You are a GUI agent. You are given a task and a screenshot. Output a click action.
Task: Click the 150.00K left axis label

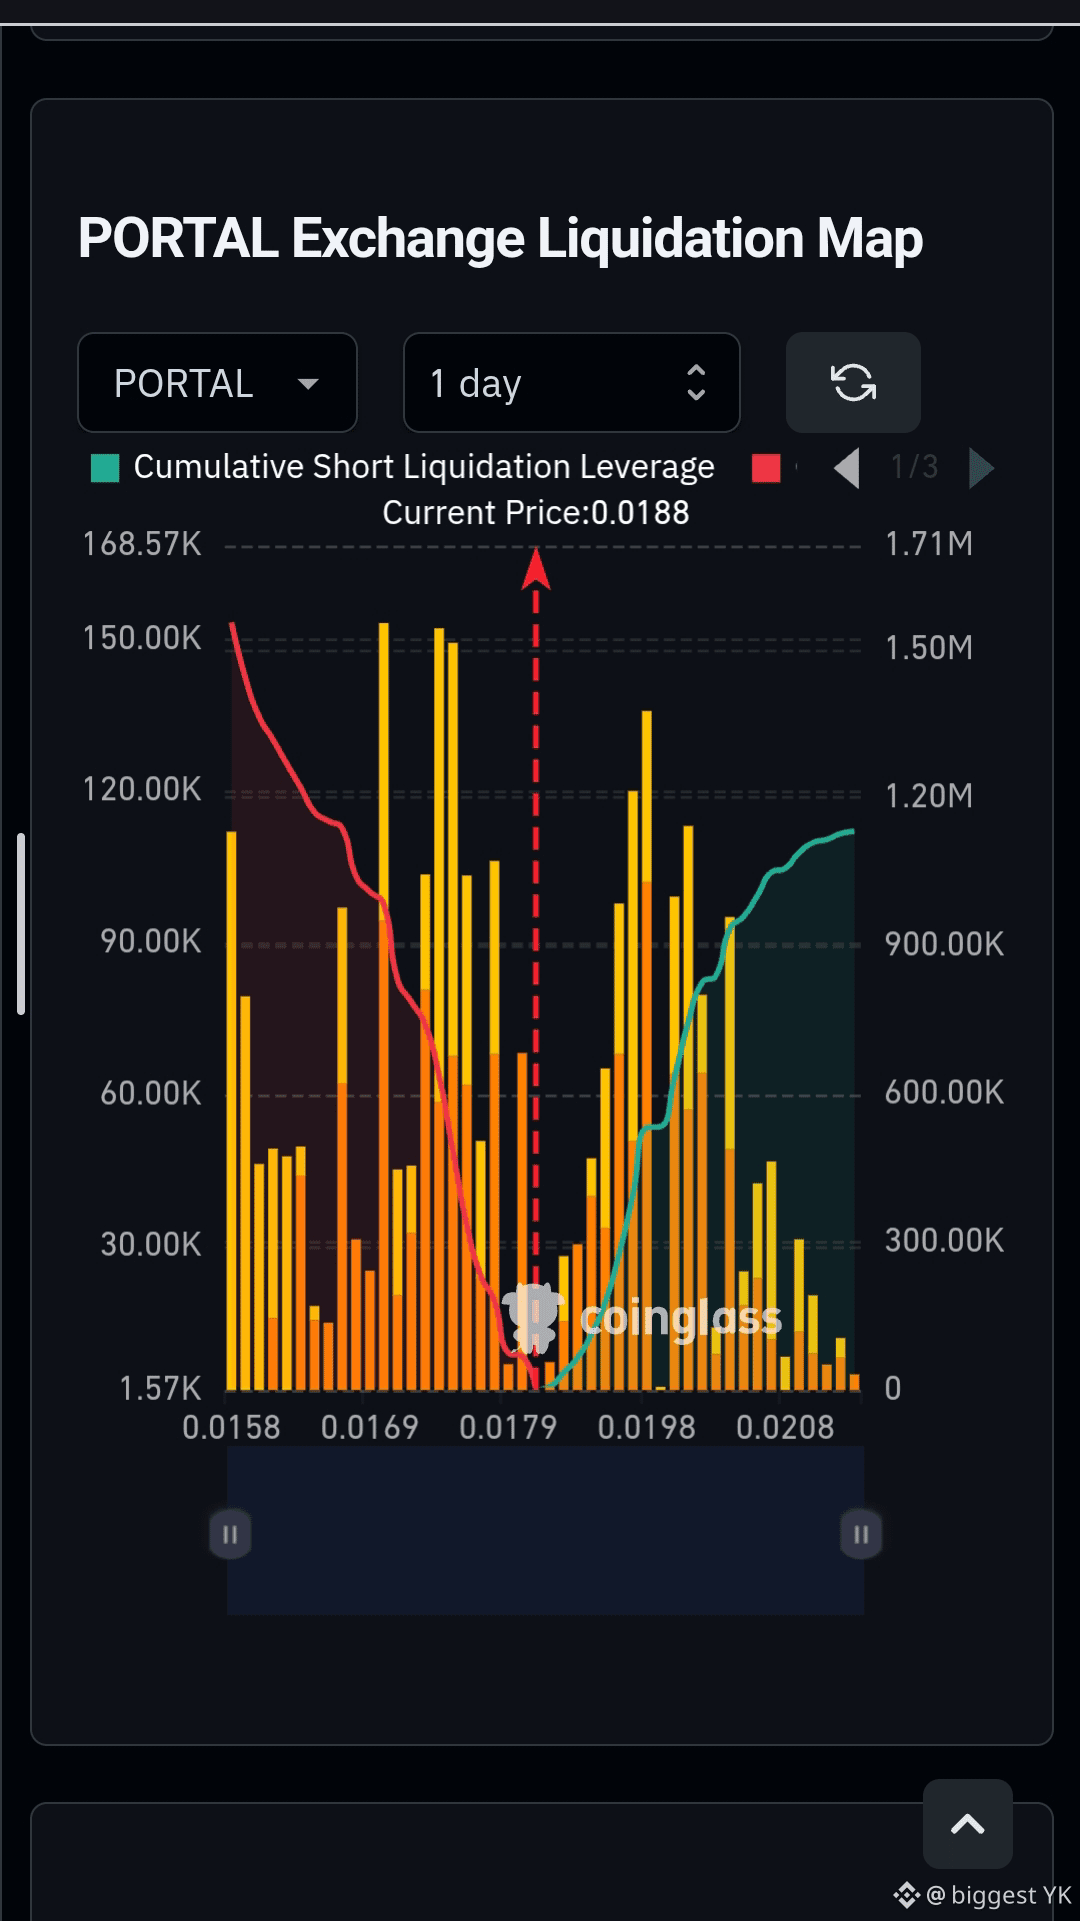[x=142, y=638]
